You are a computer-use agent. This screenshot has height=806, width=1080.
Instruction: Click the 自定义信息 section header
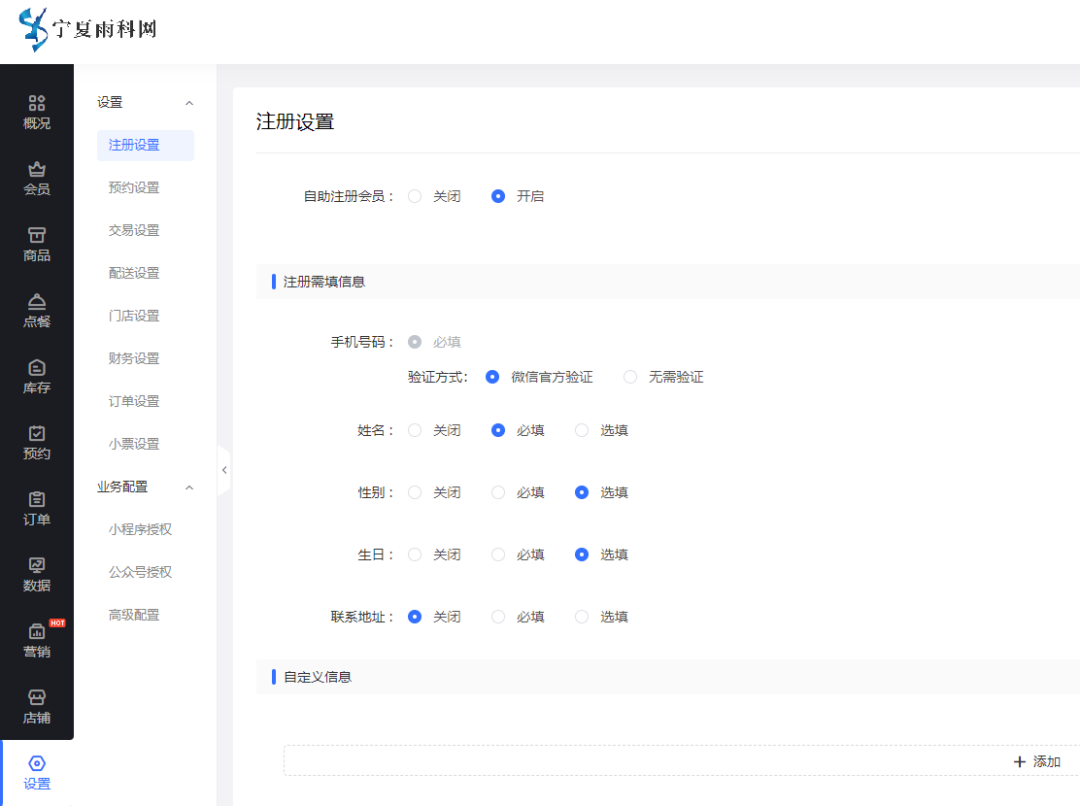tap(318, 677)
